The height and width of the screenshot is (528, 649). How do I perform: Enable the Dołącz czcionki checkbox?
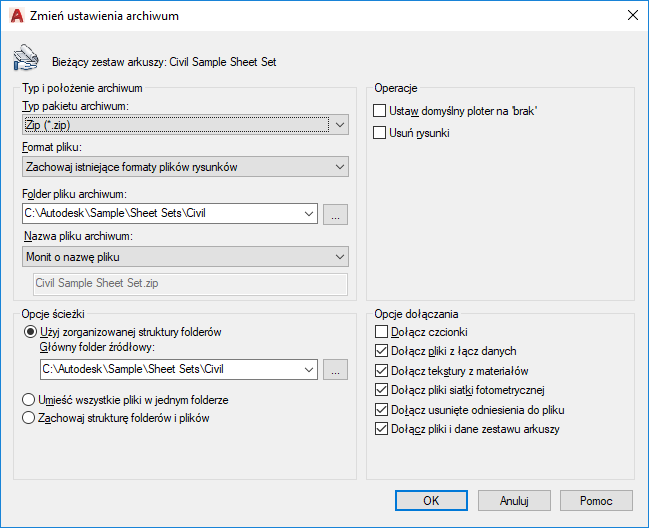coord(379,331)
